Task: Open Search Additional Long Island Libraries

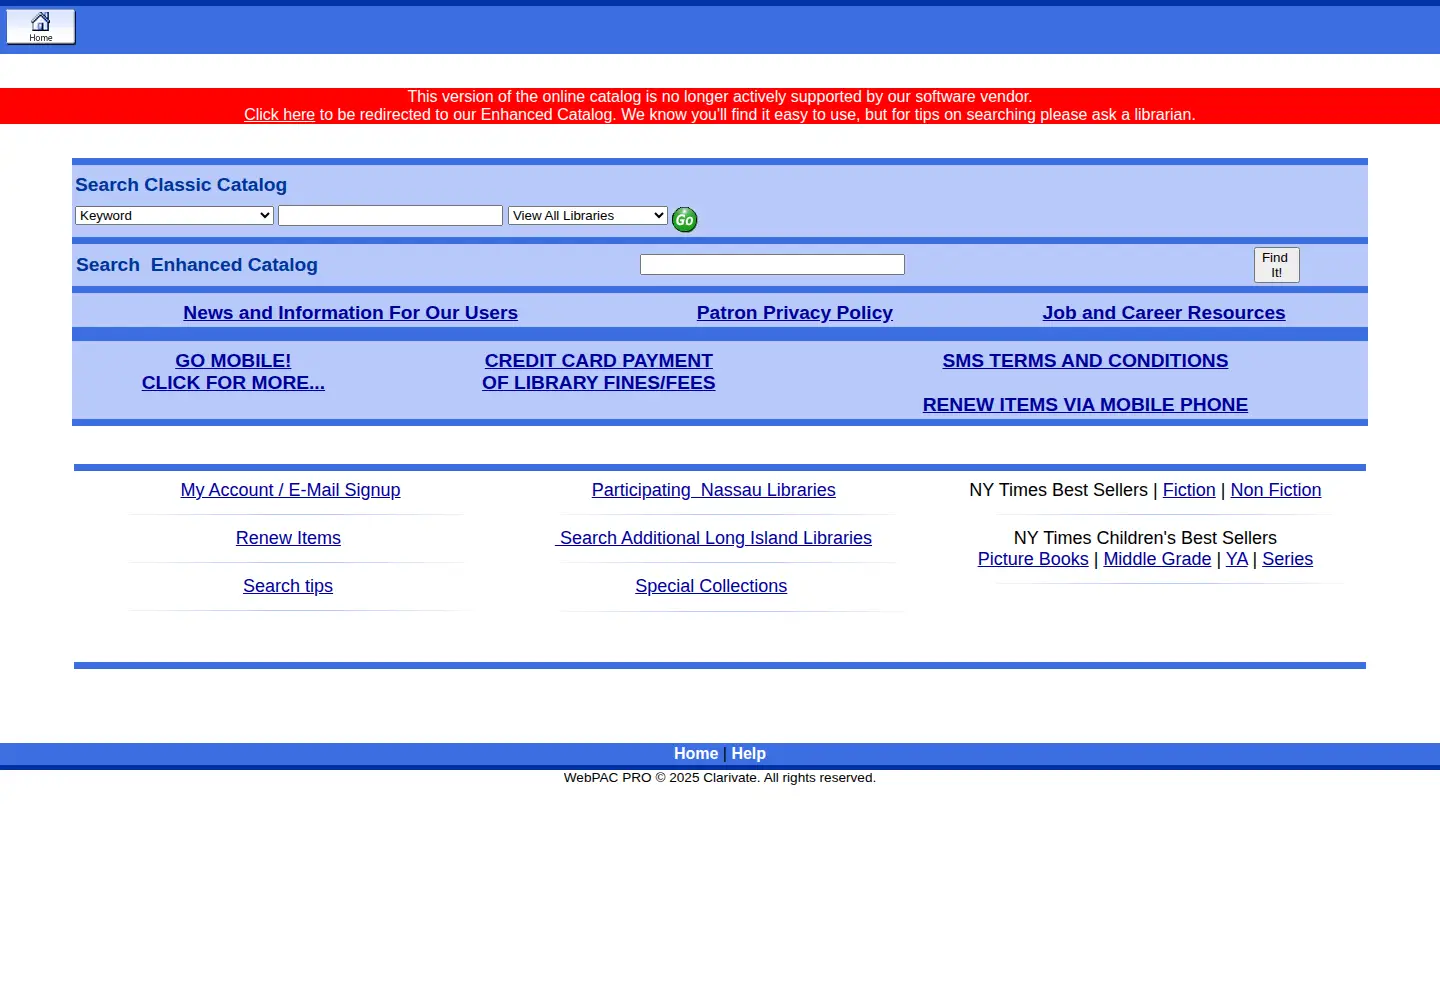Action: point(714,538)
